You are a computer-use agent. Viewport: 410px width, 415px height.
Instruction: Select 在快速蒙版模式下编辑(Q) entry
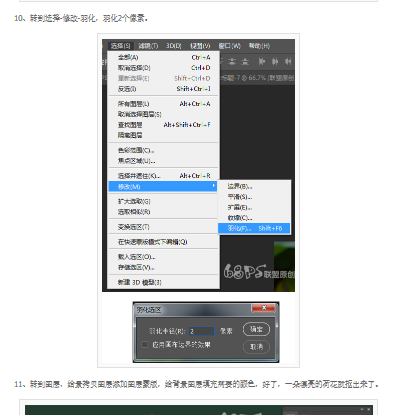[x=164, y=242]
